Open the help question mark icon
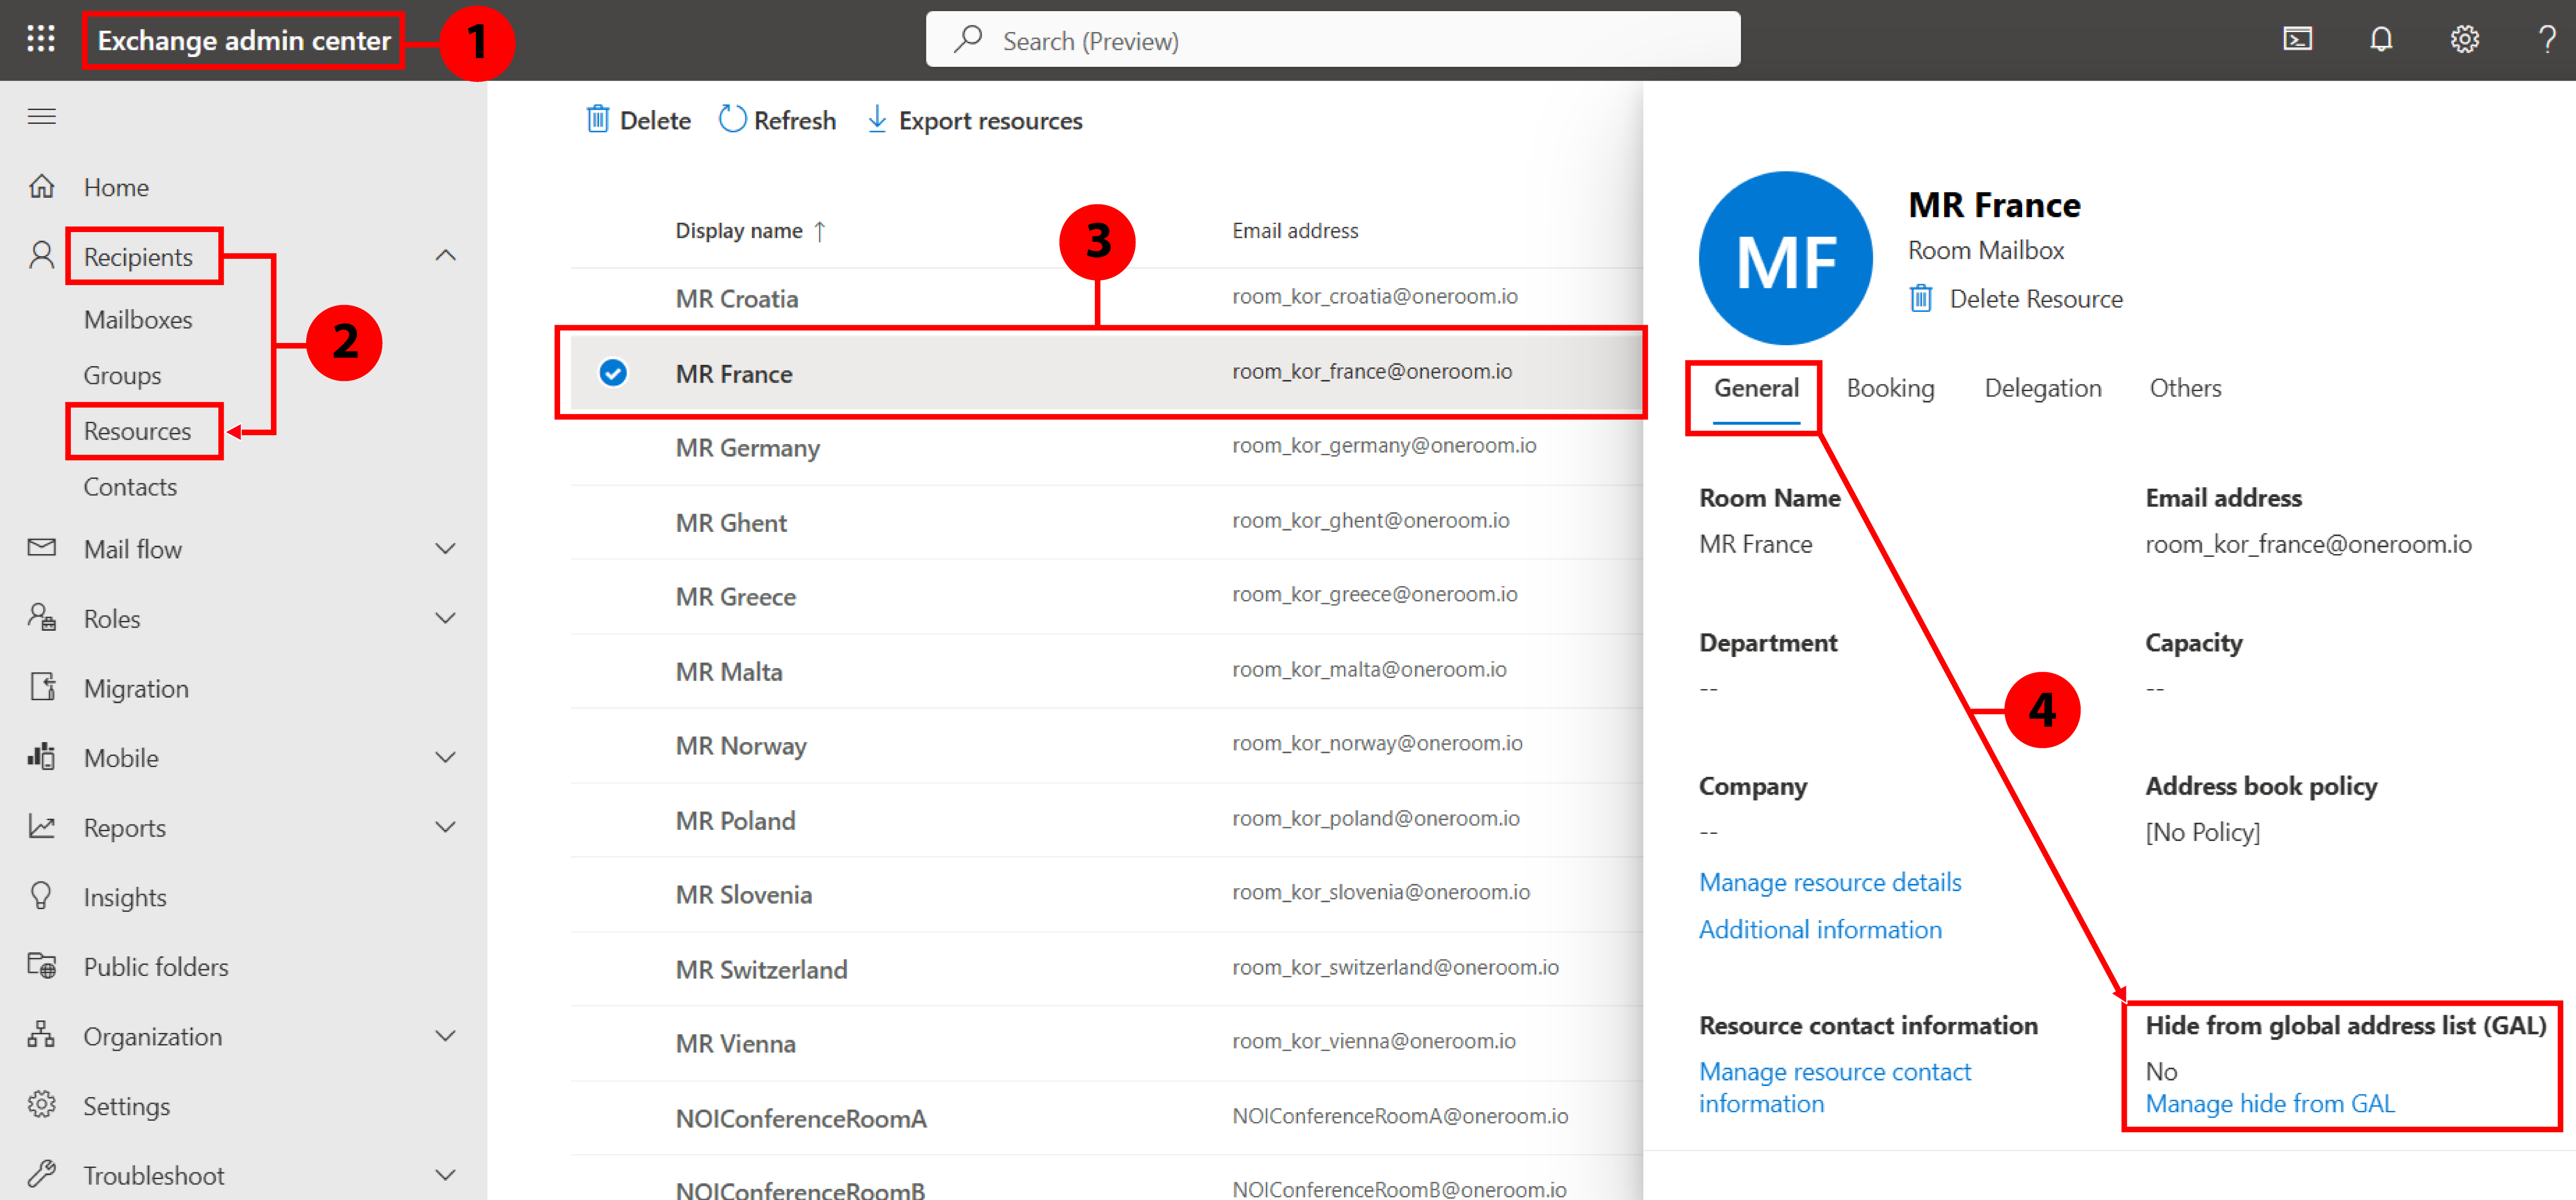The image size is (2576, 1200). (x=2546, y=39)
